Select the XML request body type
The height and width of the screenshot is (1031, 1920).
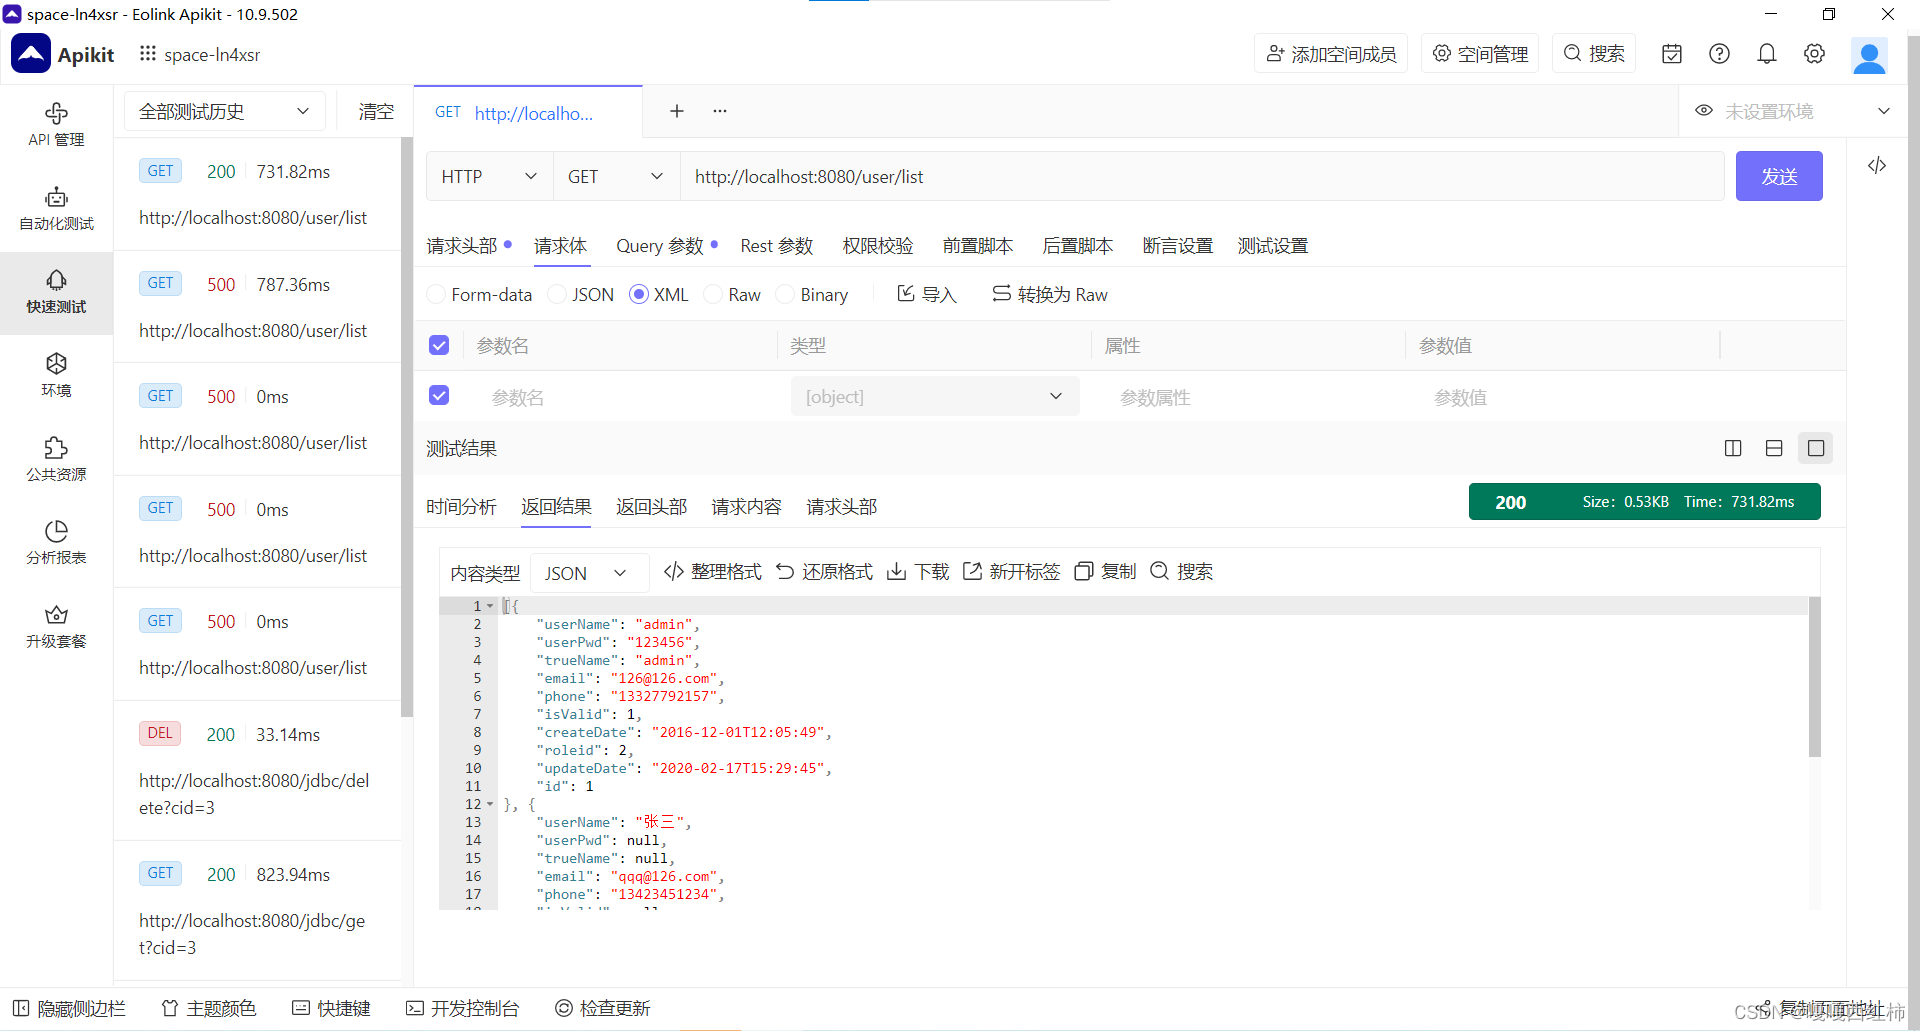tap(639, 294)
